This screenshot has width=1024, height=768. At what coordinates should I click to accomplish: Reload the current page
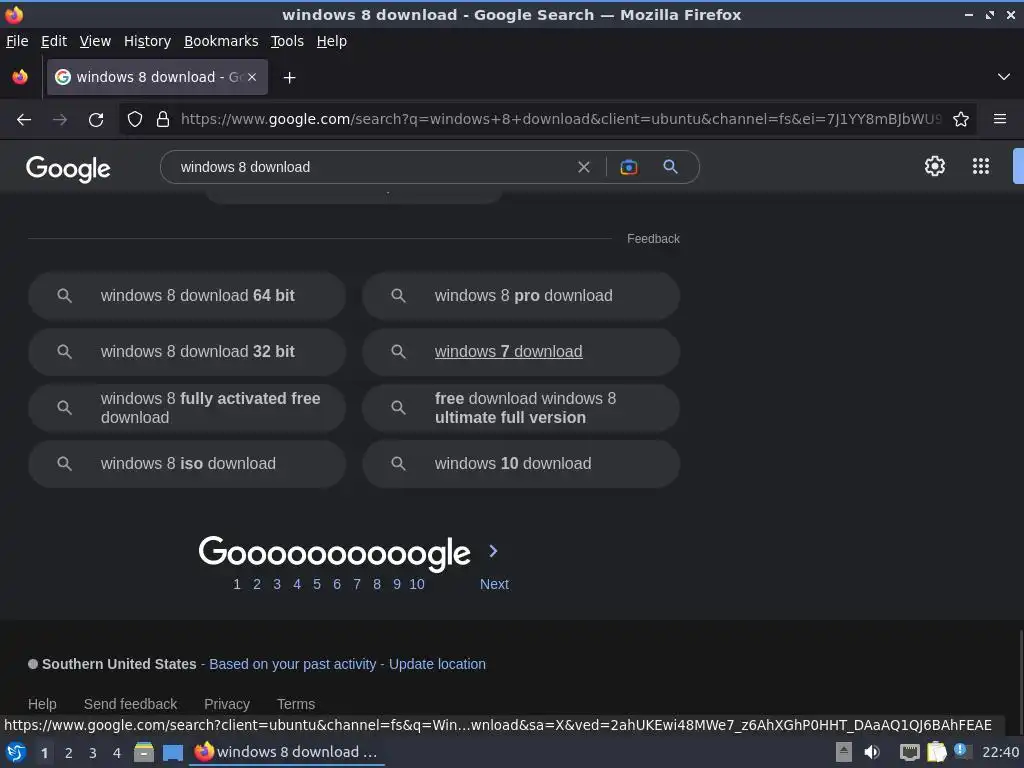coord(96,120)
